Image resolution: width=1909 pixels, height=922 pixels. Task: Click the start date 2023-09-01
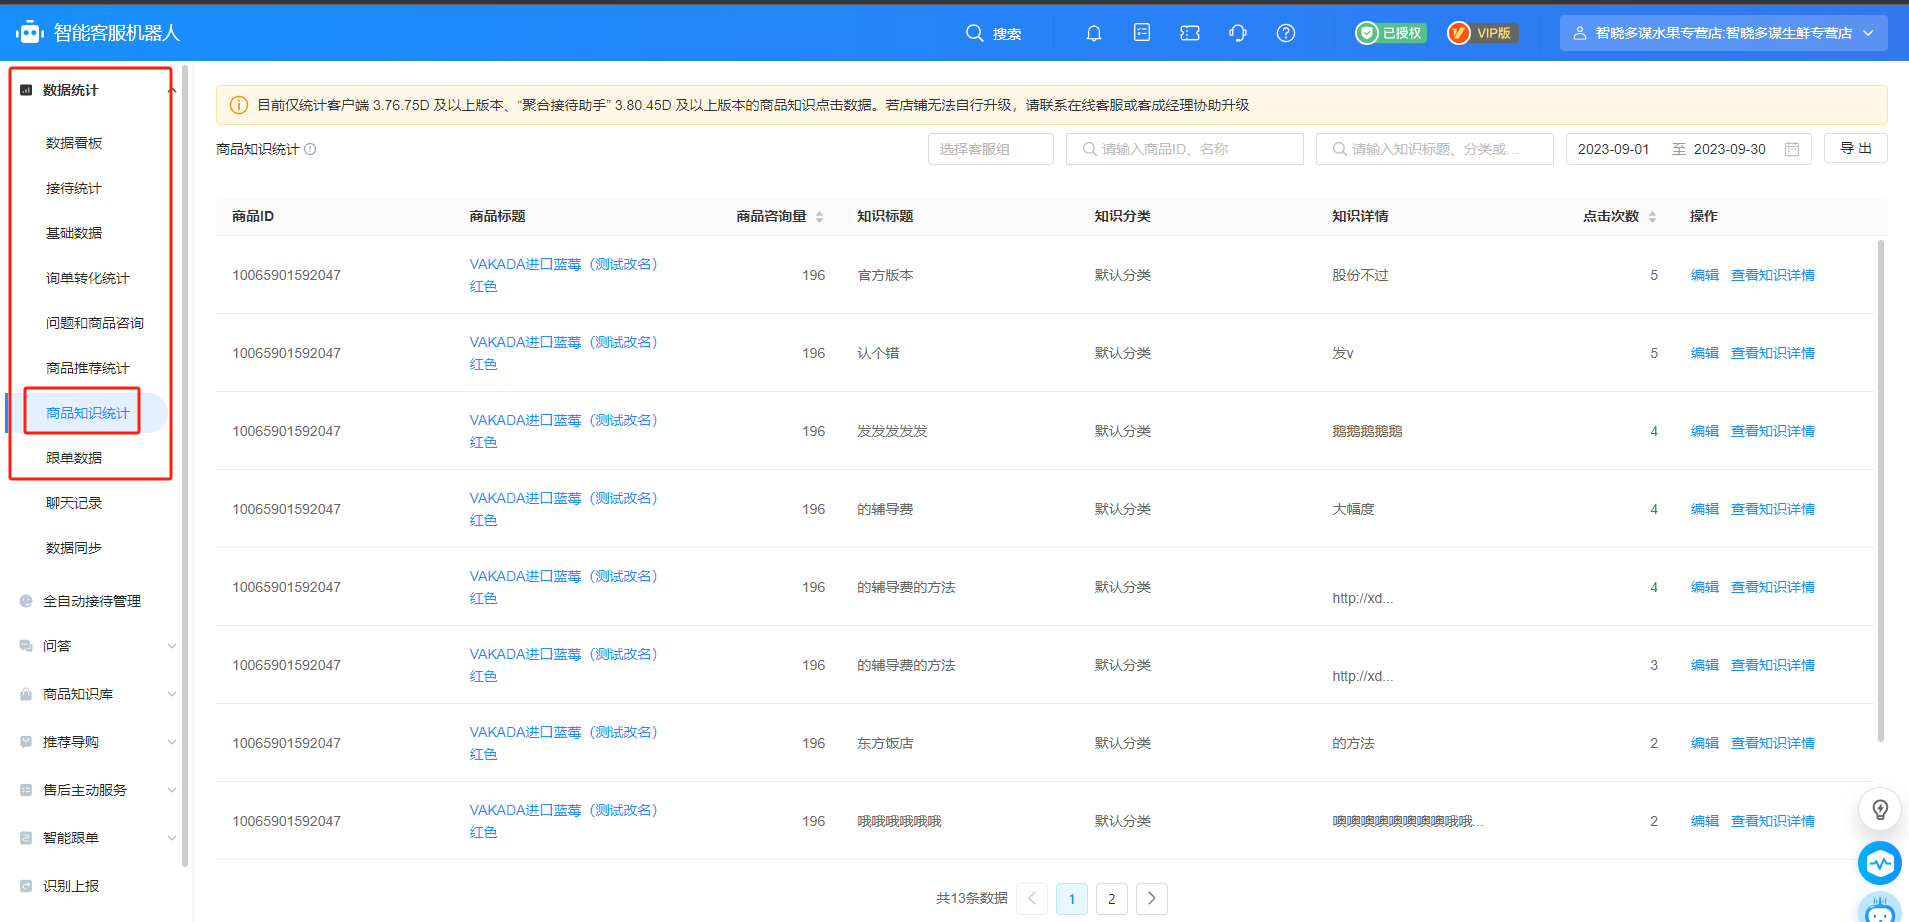tap(1613, 149)
